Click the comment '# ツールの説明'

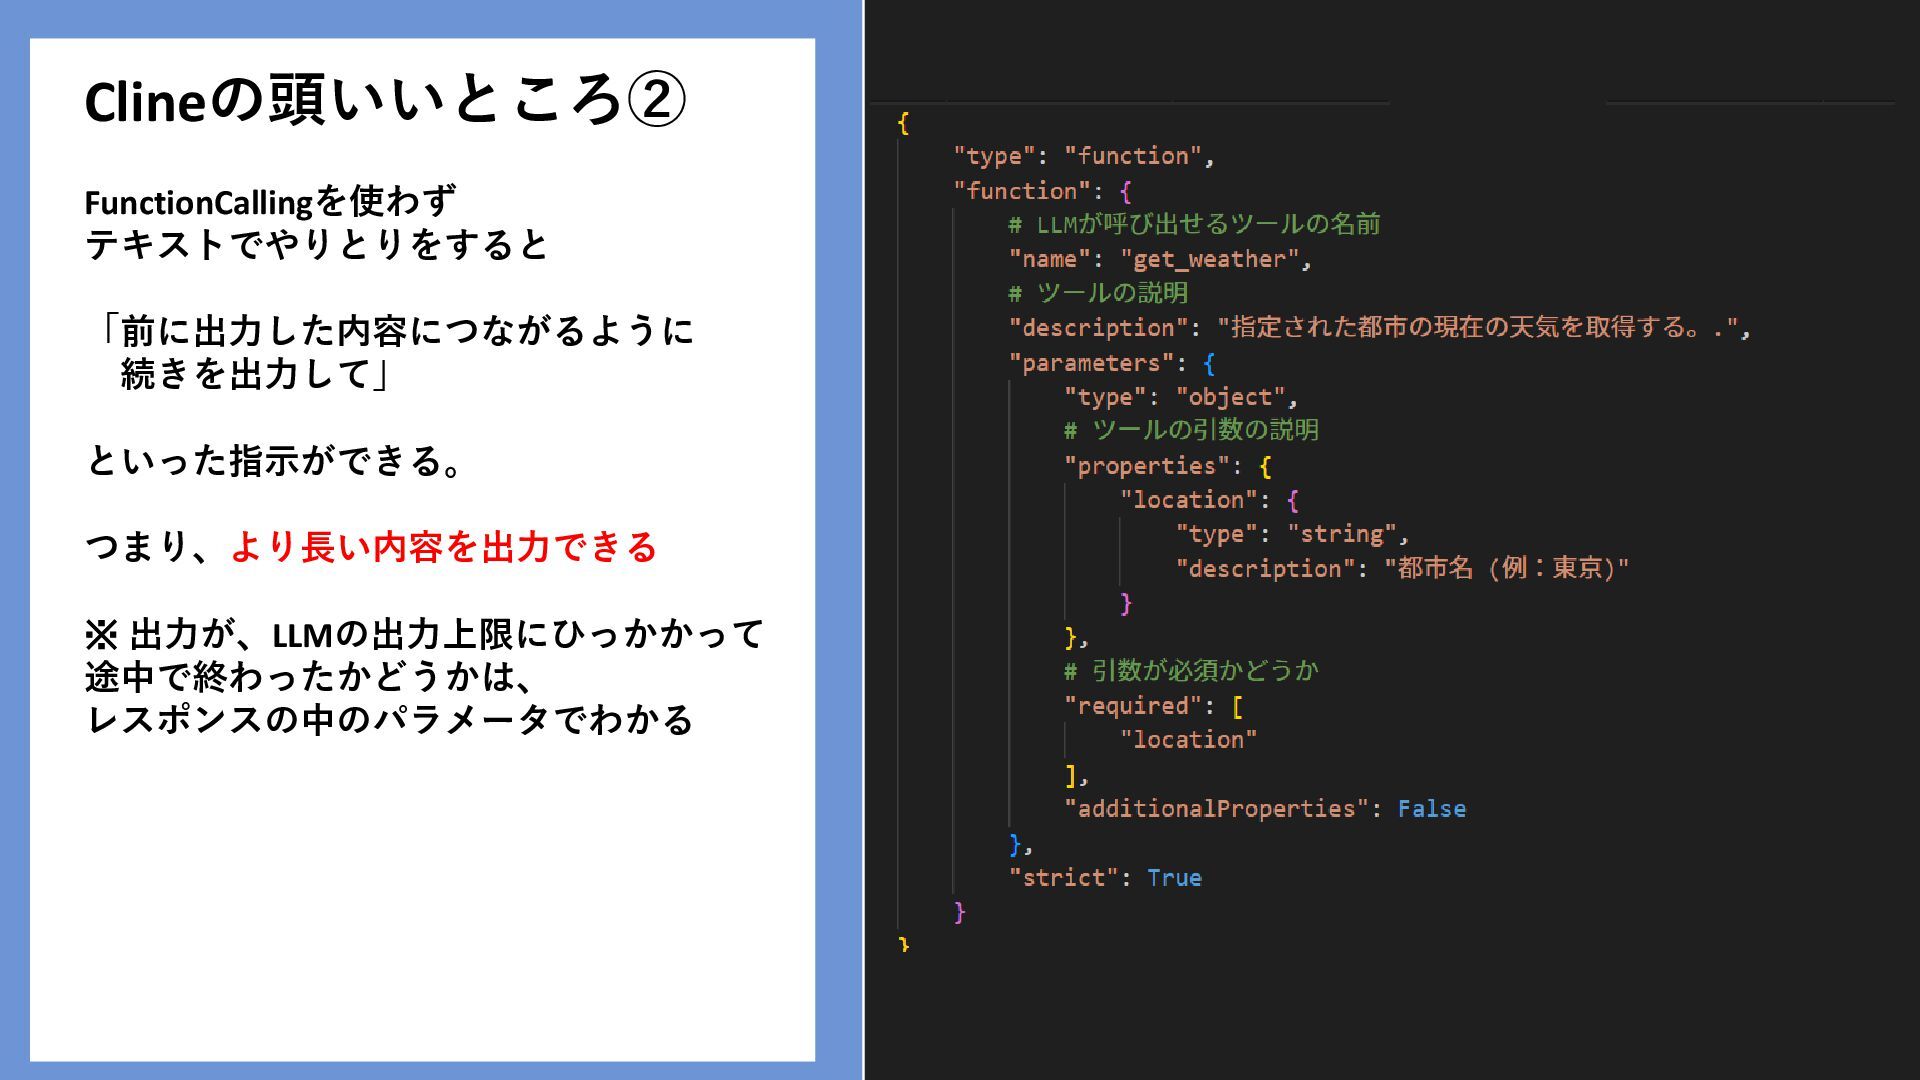[x=1098, y=293]
